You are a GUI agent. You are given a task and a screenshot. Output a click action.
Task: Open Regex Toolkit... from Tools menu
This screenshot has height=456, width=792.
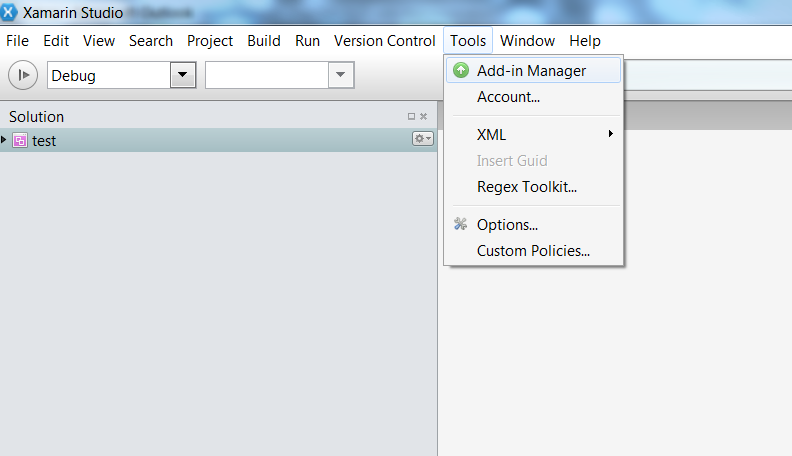click(x=533, y=187)
